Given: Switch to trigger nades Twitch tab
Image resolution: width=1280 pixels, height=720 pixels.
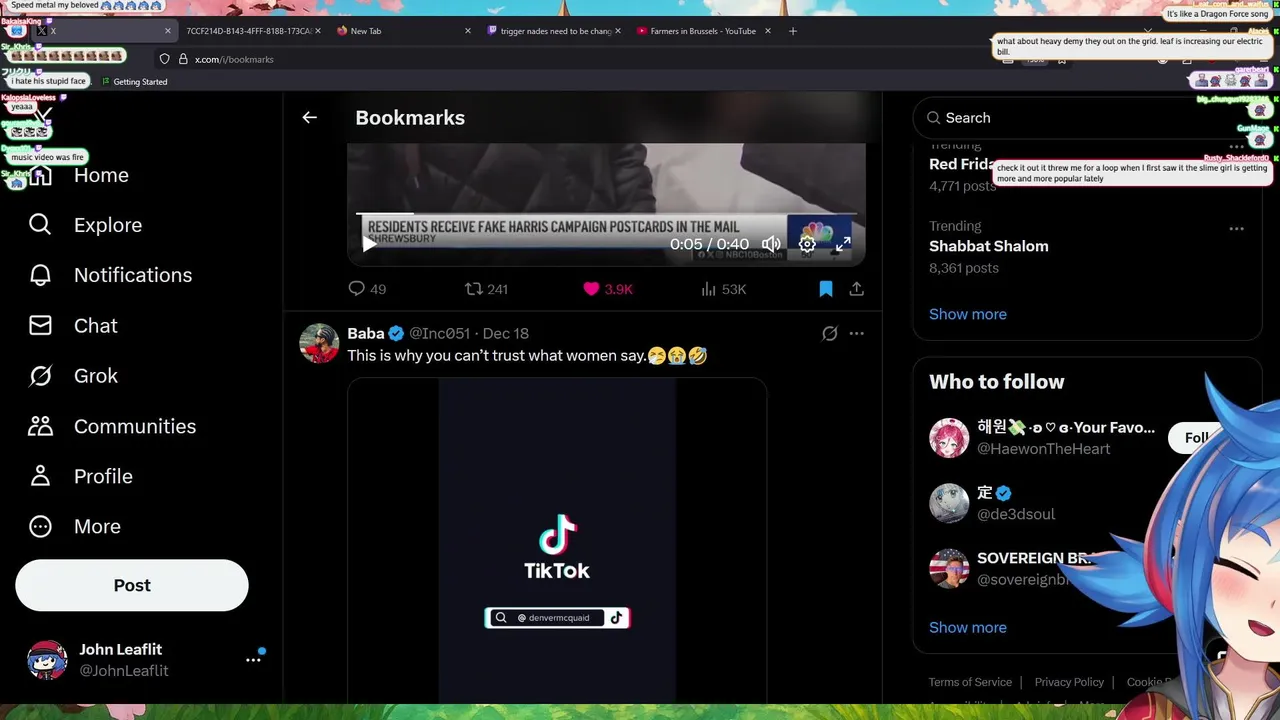Looking at the screenshot, I should click(556, 31).
